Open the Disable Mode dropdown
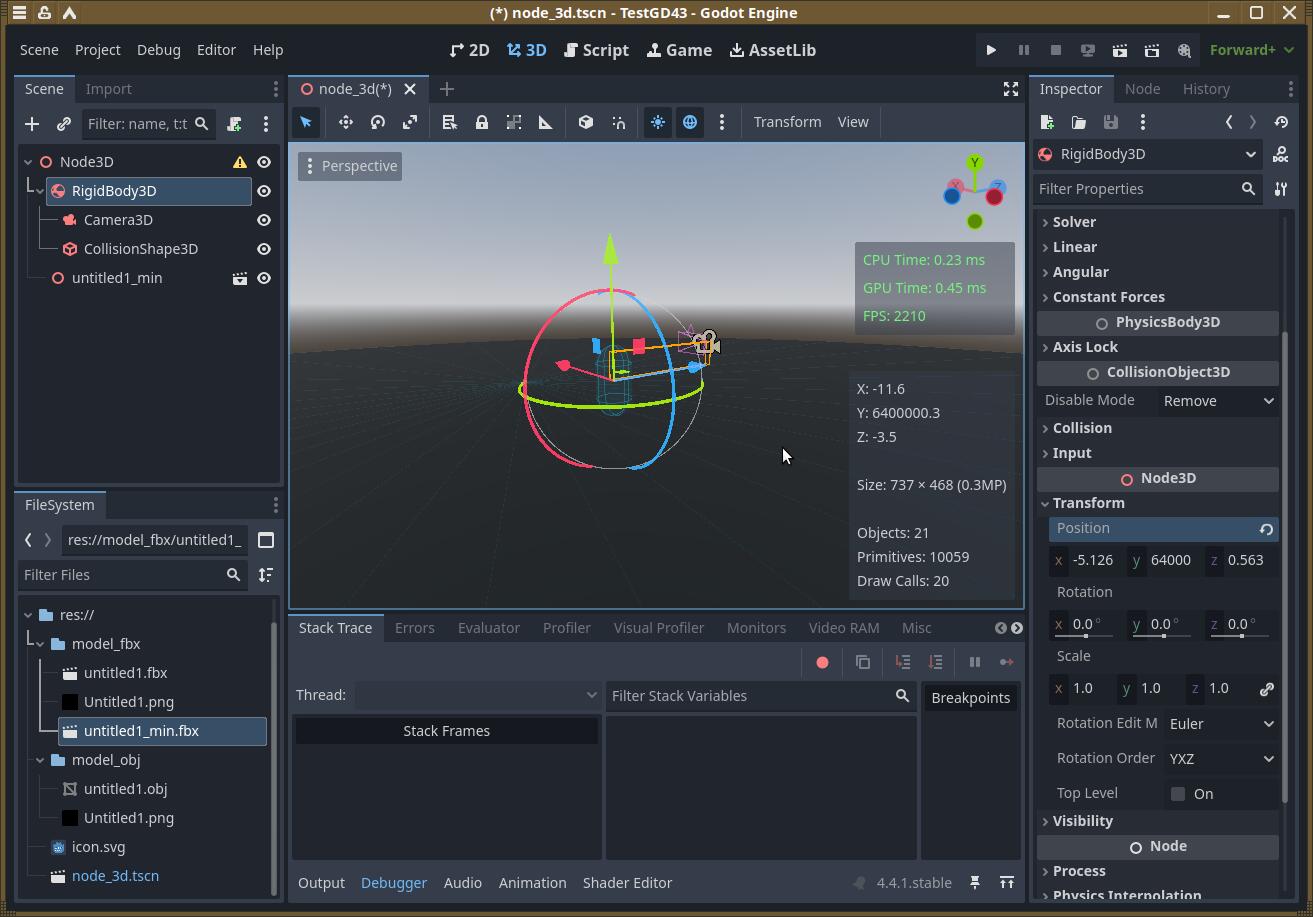 pos(1218,401)
